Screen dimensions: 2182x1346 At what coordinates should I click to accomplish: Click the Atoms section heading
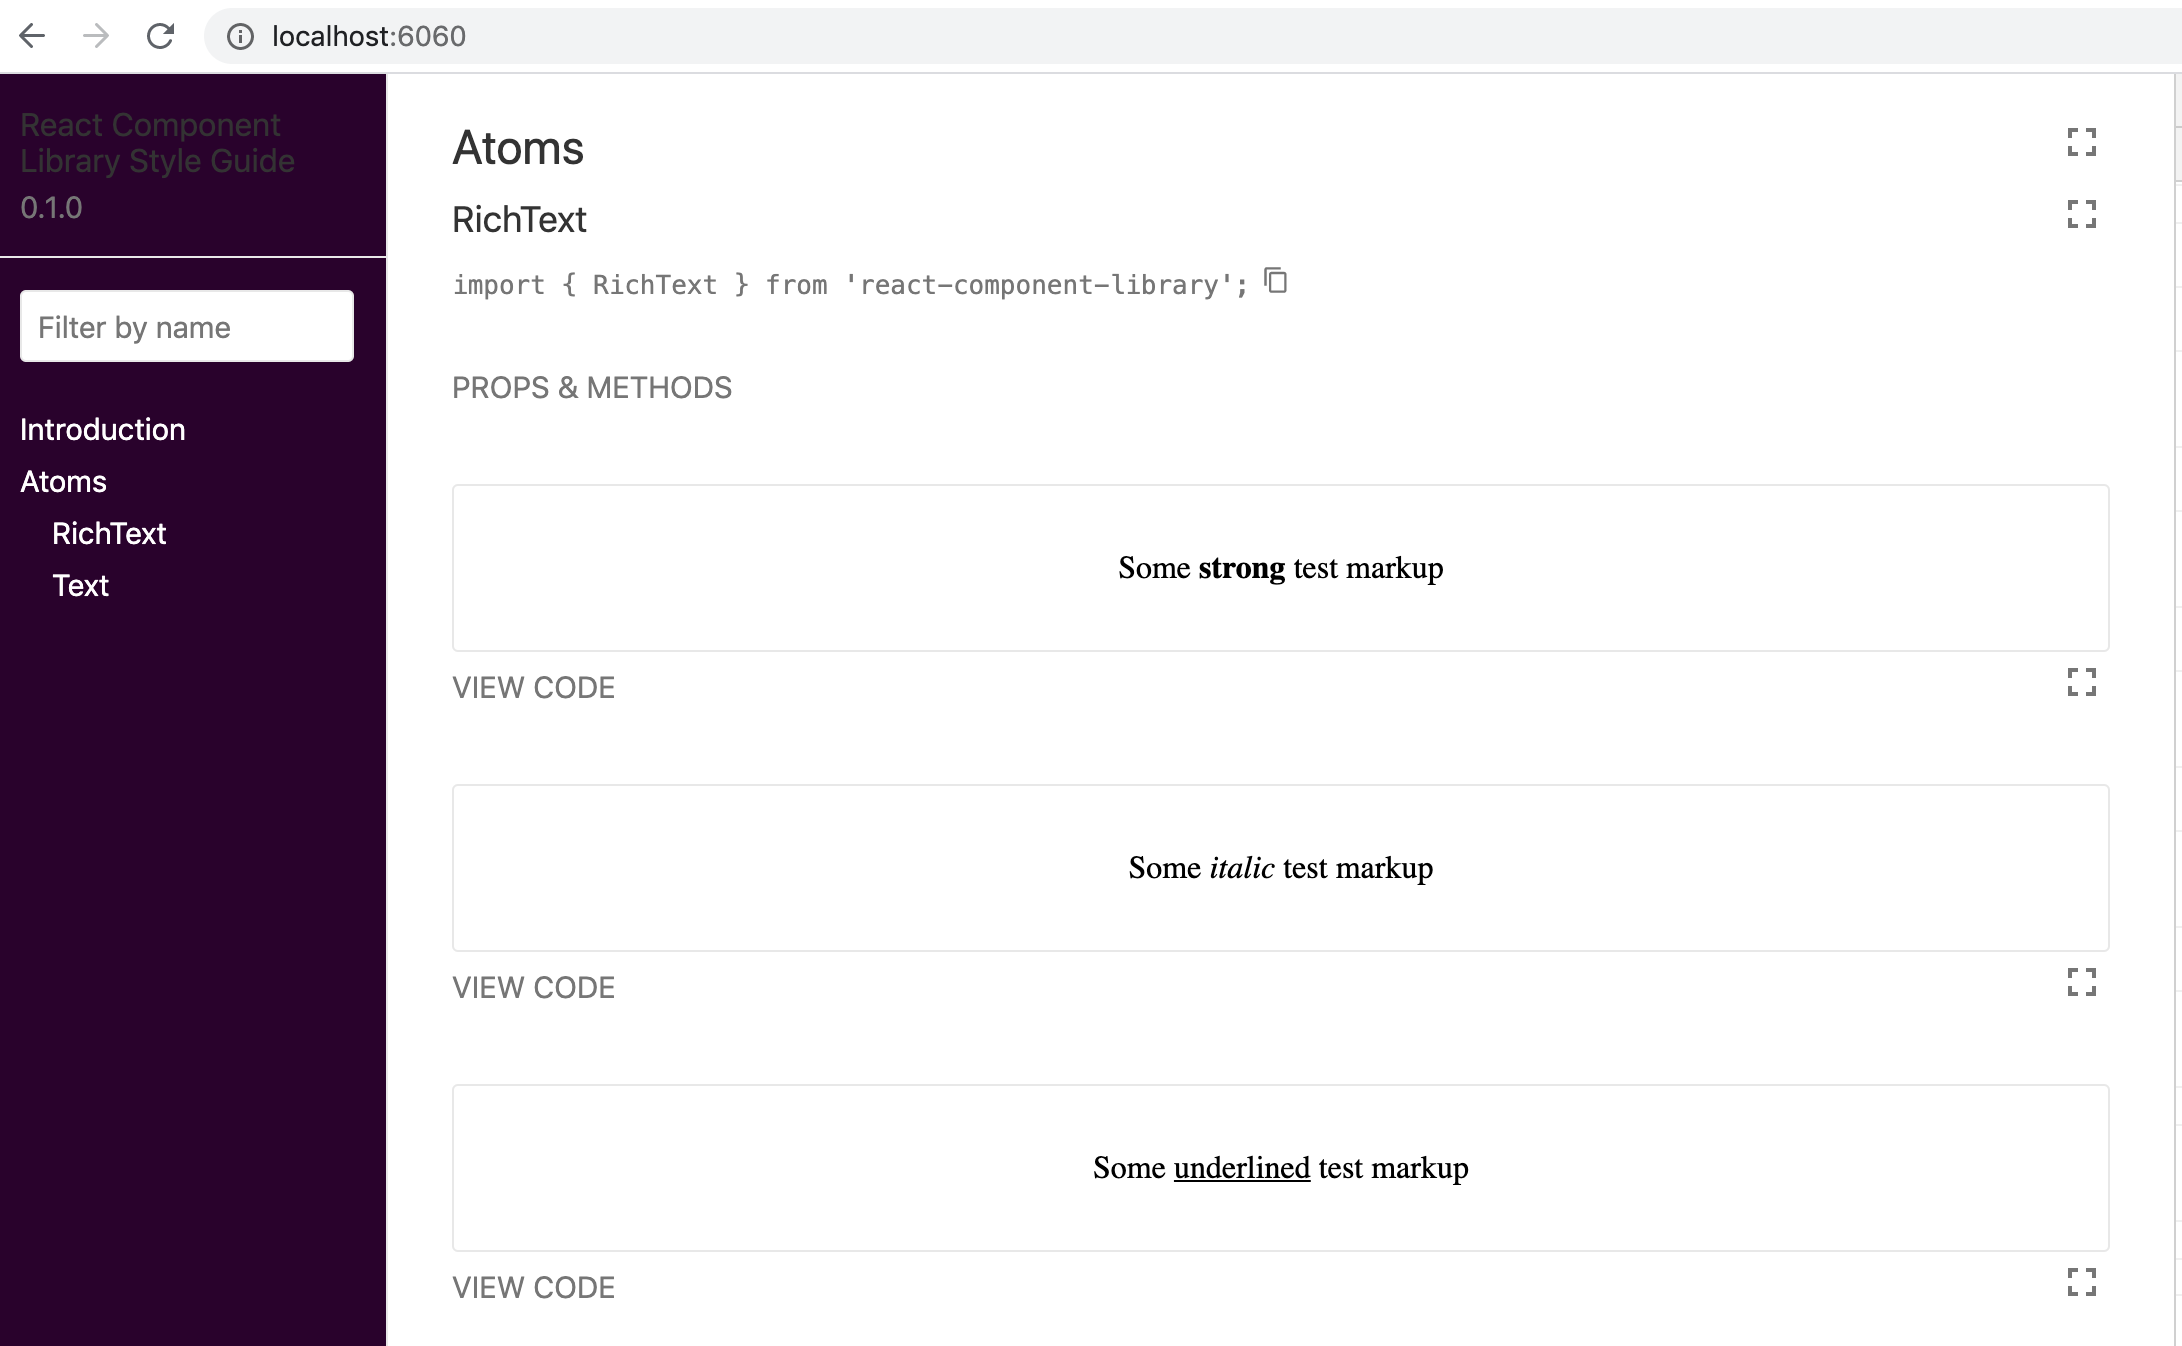518,148
